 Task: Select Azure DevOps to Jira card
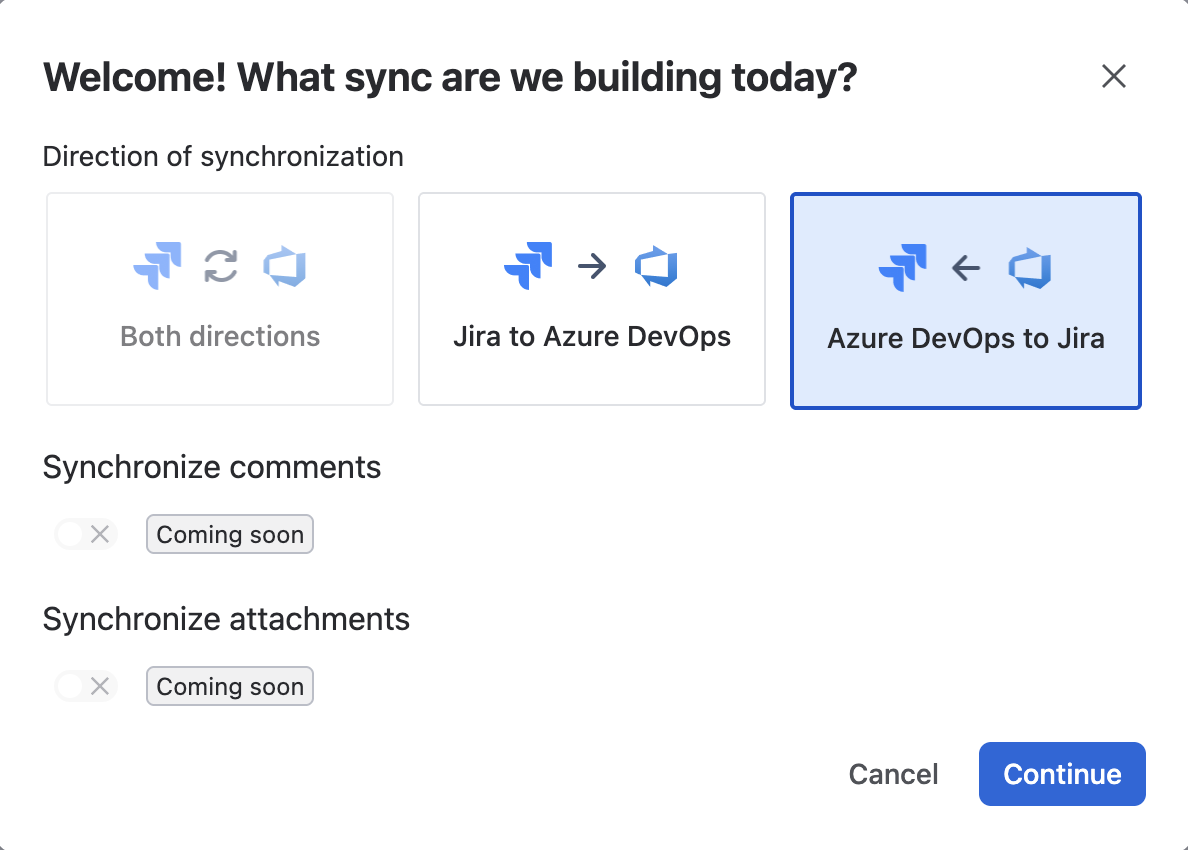965,301
